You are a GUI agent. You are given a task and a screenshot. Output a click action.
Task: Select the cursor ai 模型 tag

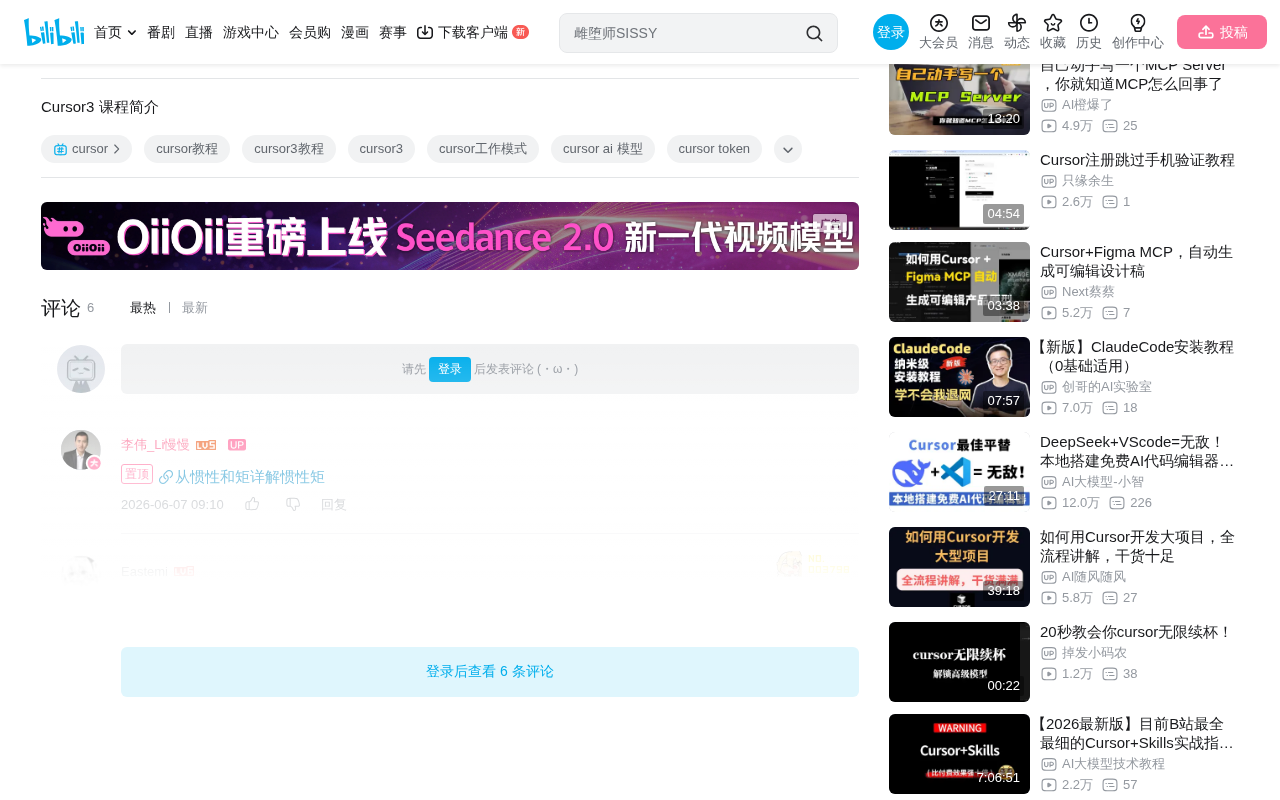tap(603, 149)
